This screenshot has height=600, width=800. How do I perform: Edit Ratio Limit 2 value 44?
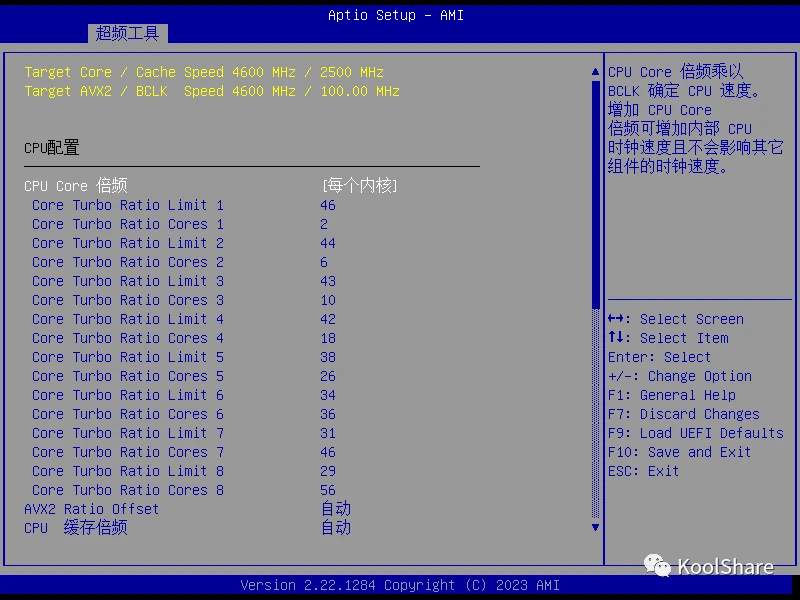pyautogui.click(x=328, y=243)
